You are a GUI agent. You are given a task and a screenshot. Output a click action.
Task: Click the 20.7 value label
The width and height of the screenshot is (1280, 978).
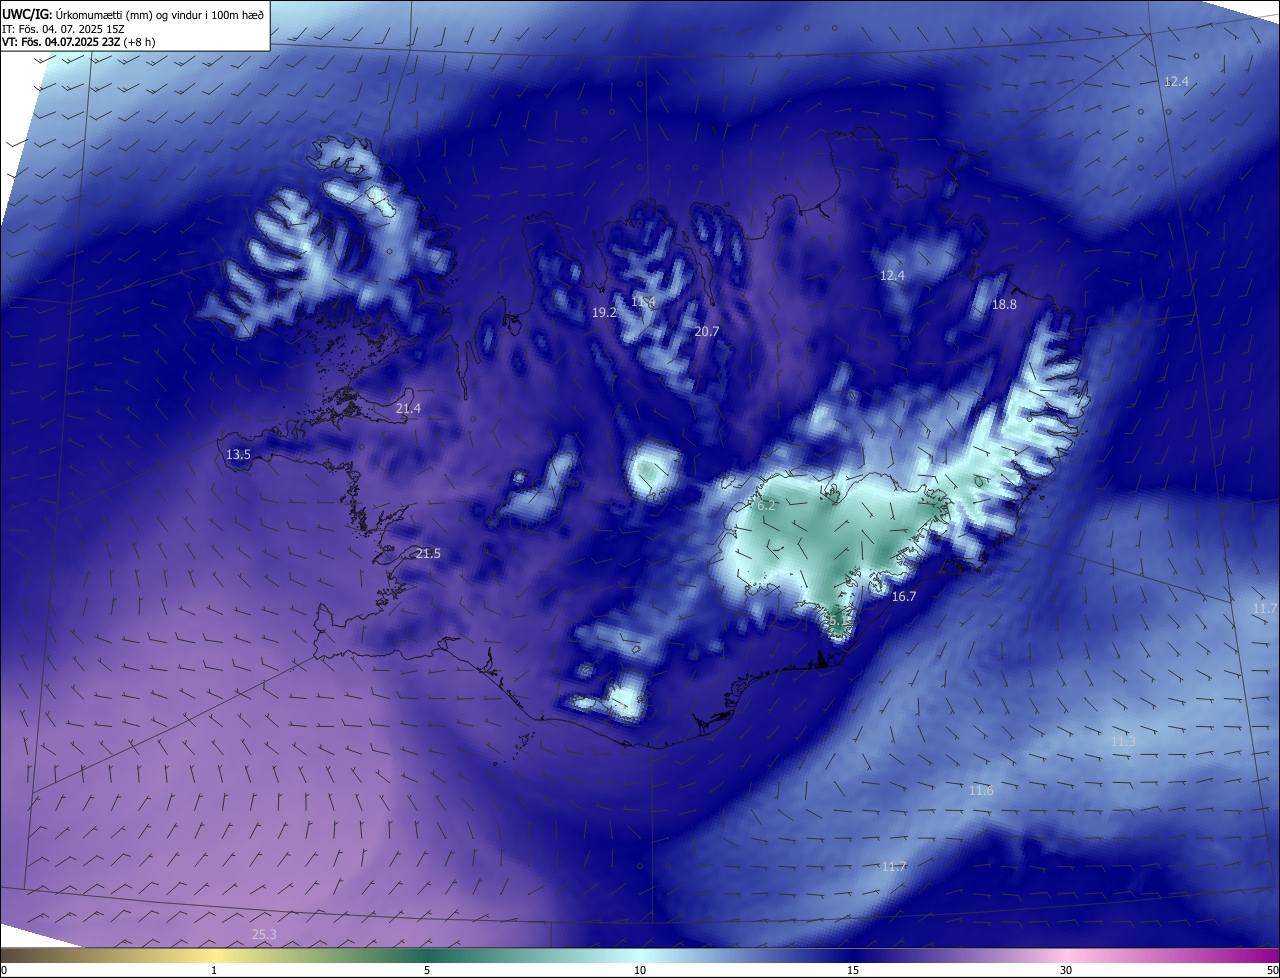pyautogui.click(x=707, y=331)
